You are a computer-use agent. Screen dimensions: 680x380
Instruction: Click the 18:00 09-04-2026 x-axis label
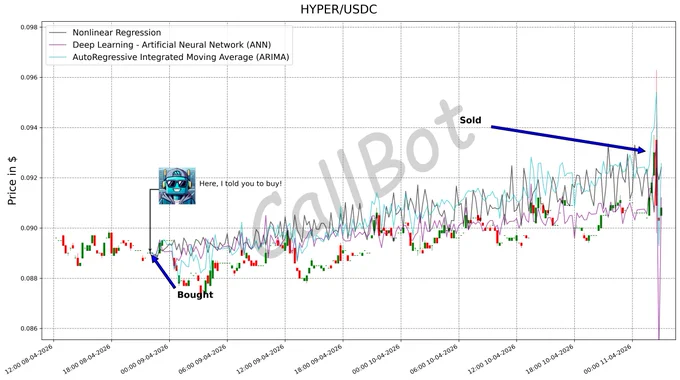tap(318, 360)
